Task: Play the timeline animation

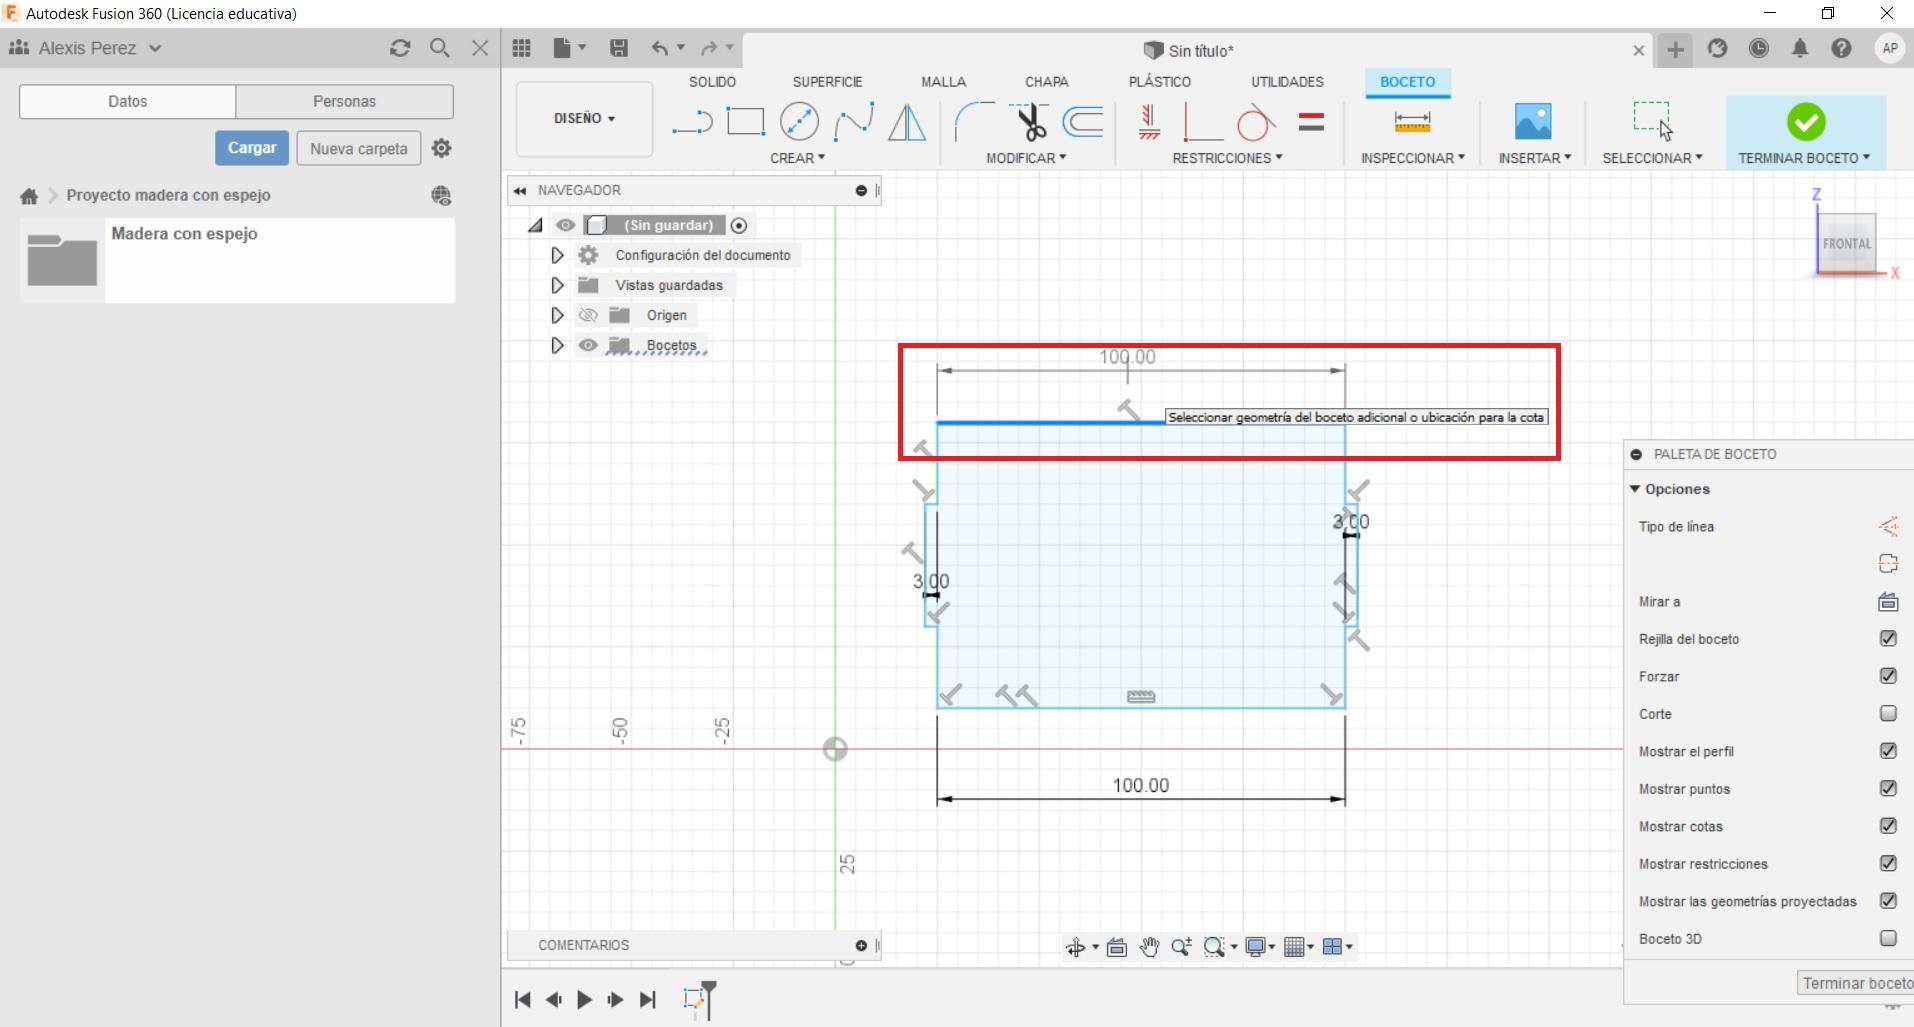Action: [585, 999]
